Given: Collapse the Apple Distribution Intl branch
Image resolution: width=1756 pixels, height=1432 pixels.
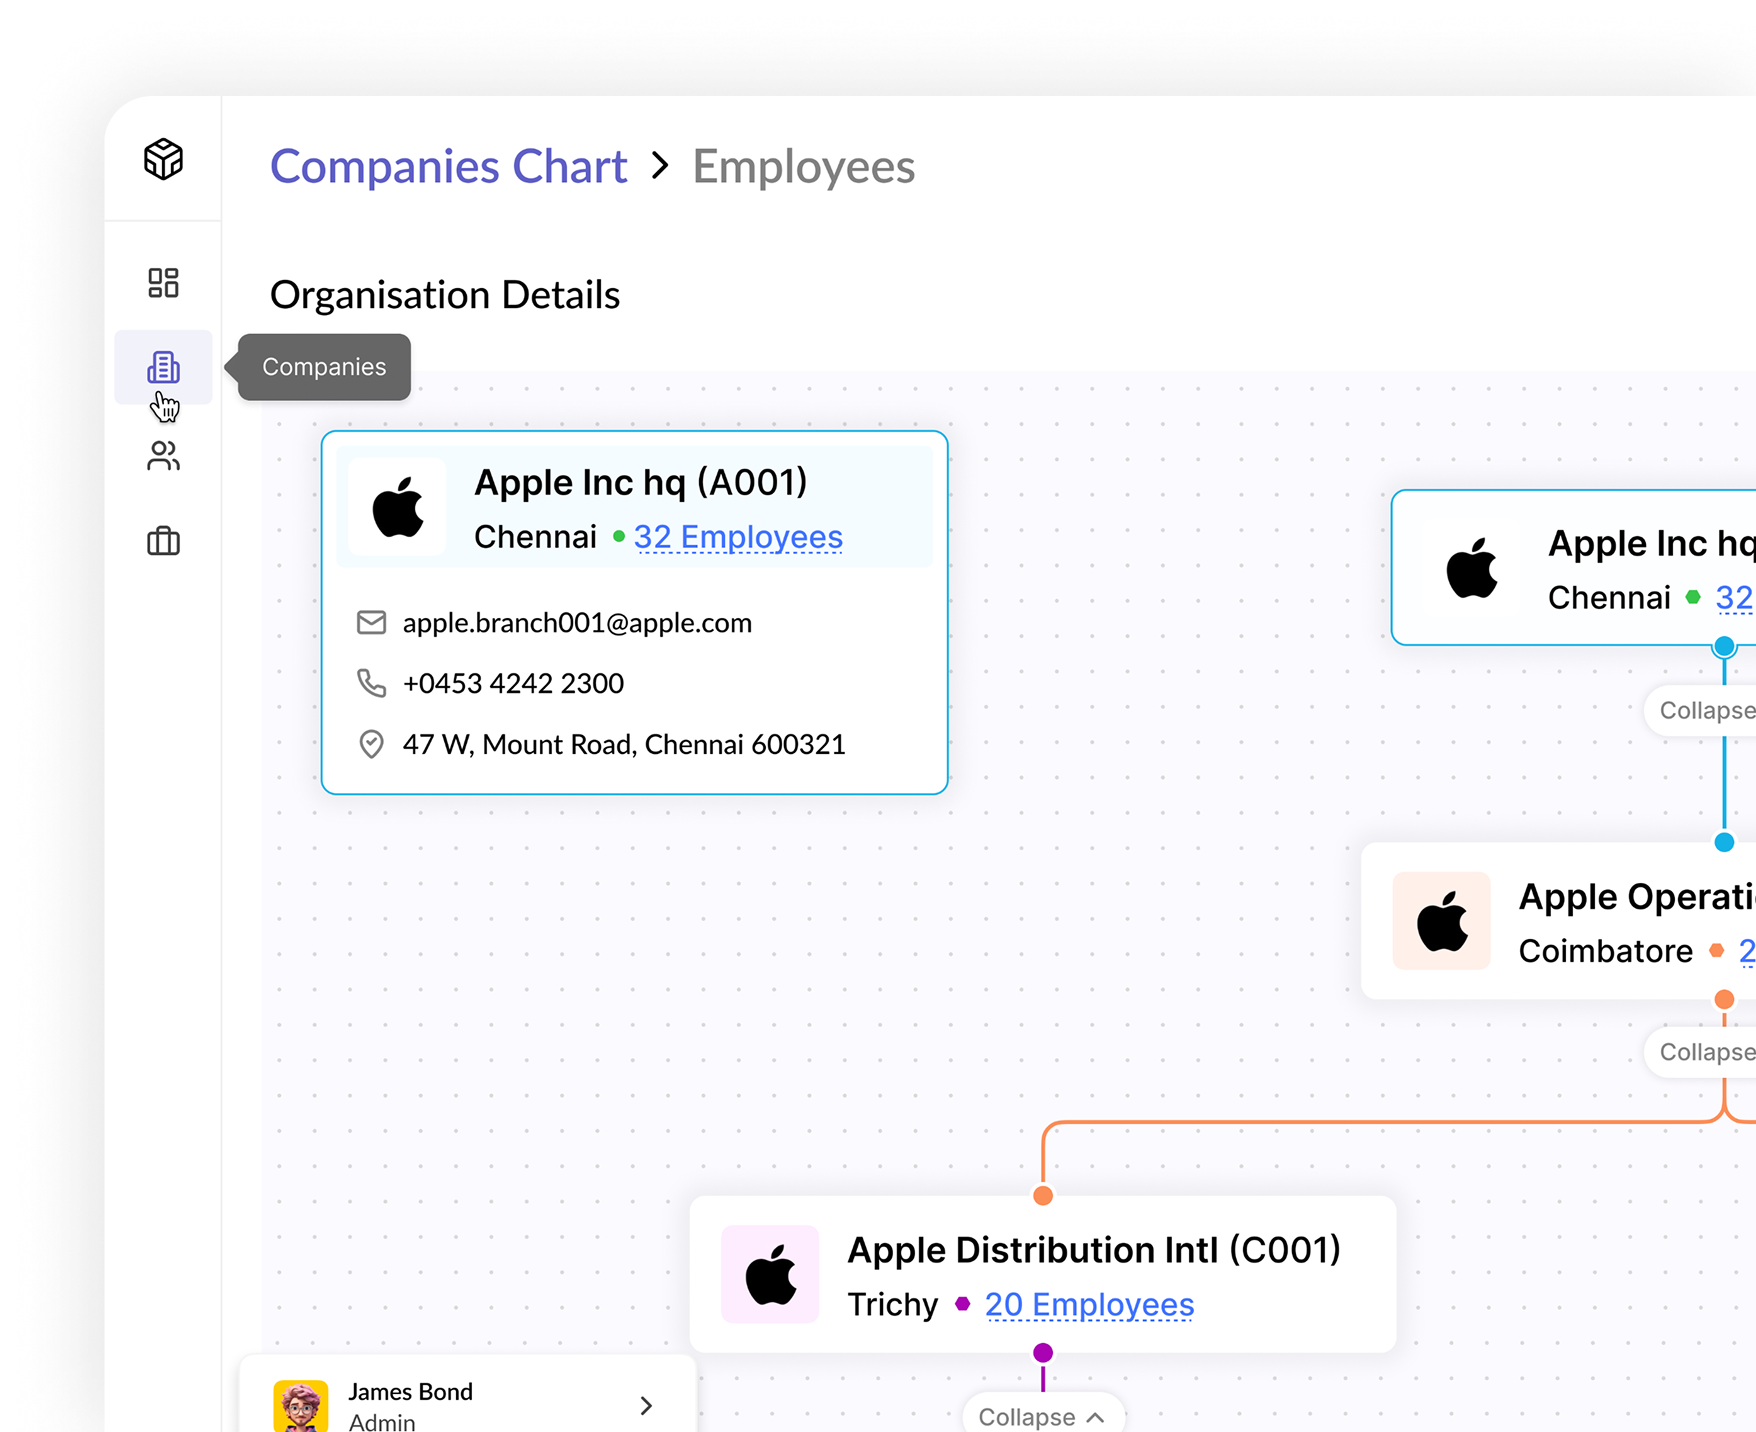Looking at the screenshot, I should click(1042, 1416).
